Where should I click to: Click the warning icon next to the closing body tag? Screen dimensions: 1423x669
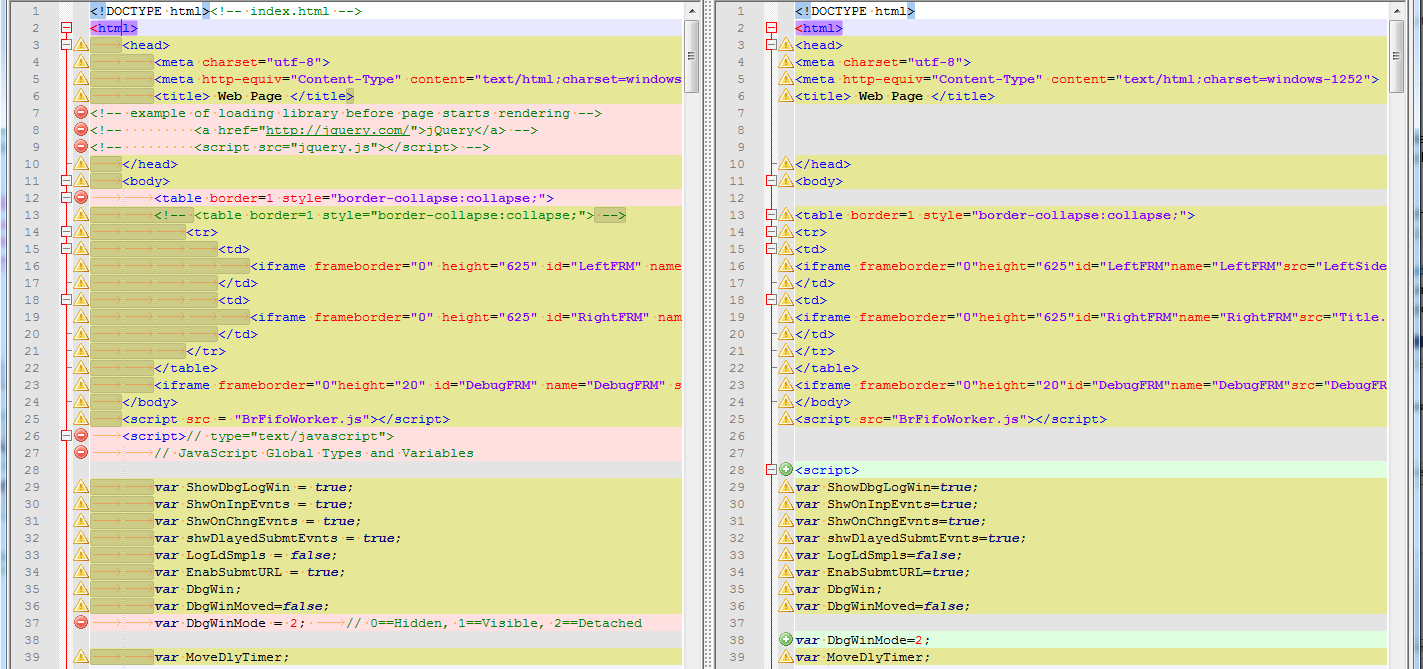coord(82,401)
